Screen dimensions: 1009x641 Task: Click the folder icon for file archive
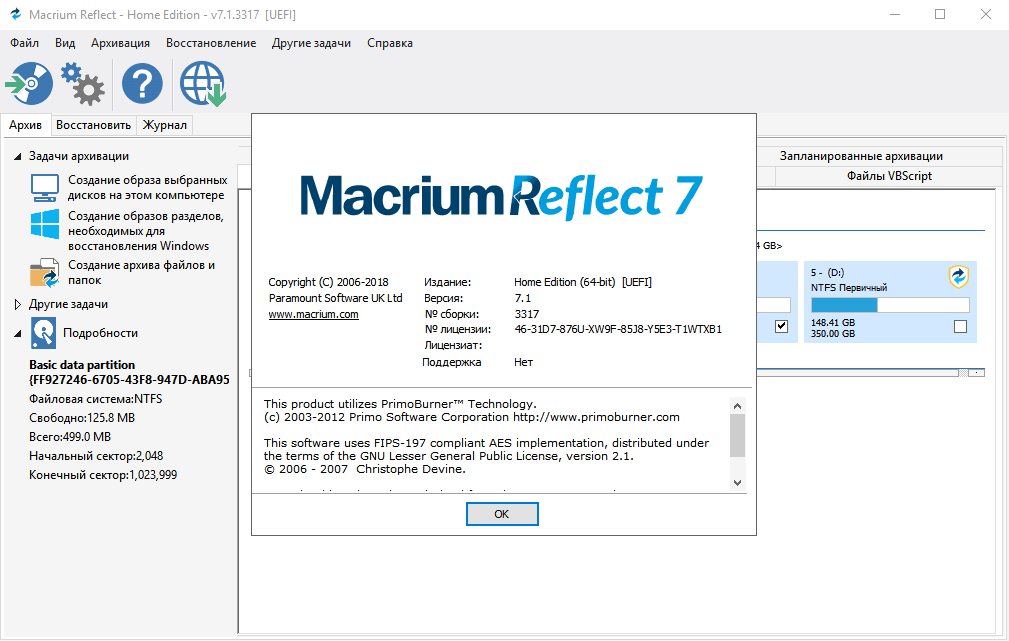(x=44, y=273)
